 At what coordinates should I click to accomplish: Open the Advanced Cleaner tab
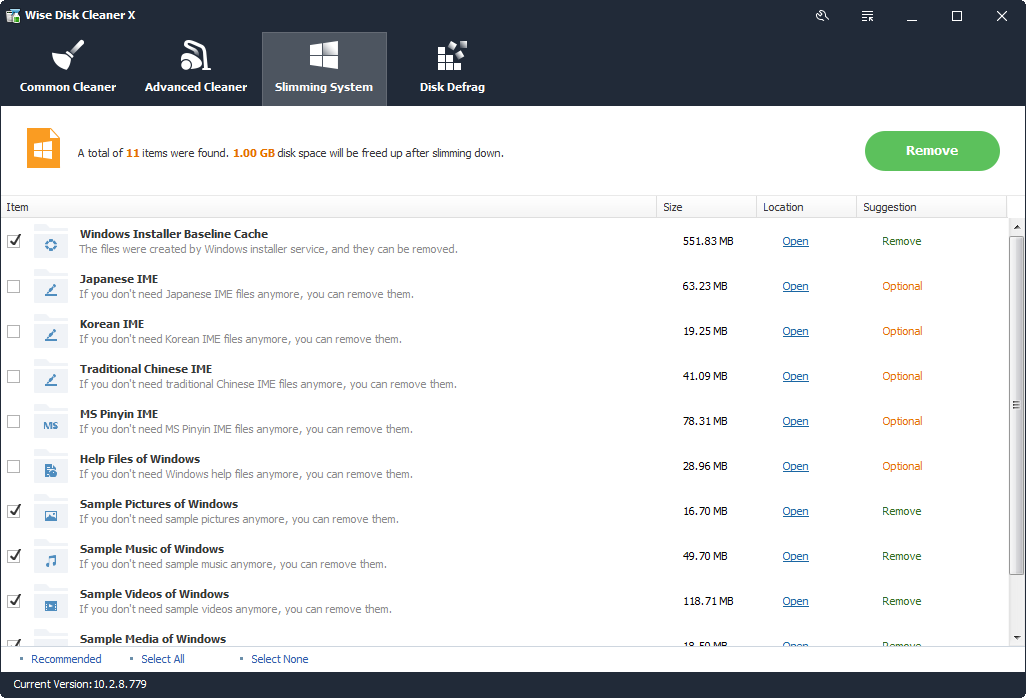196,69
